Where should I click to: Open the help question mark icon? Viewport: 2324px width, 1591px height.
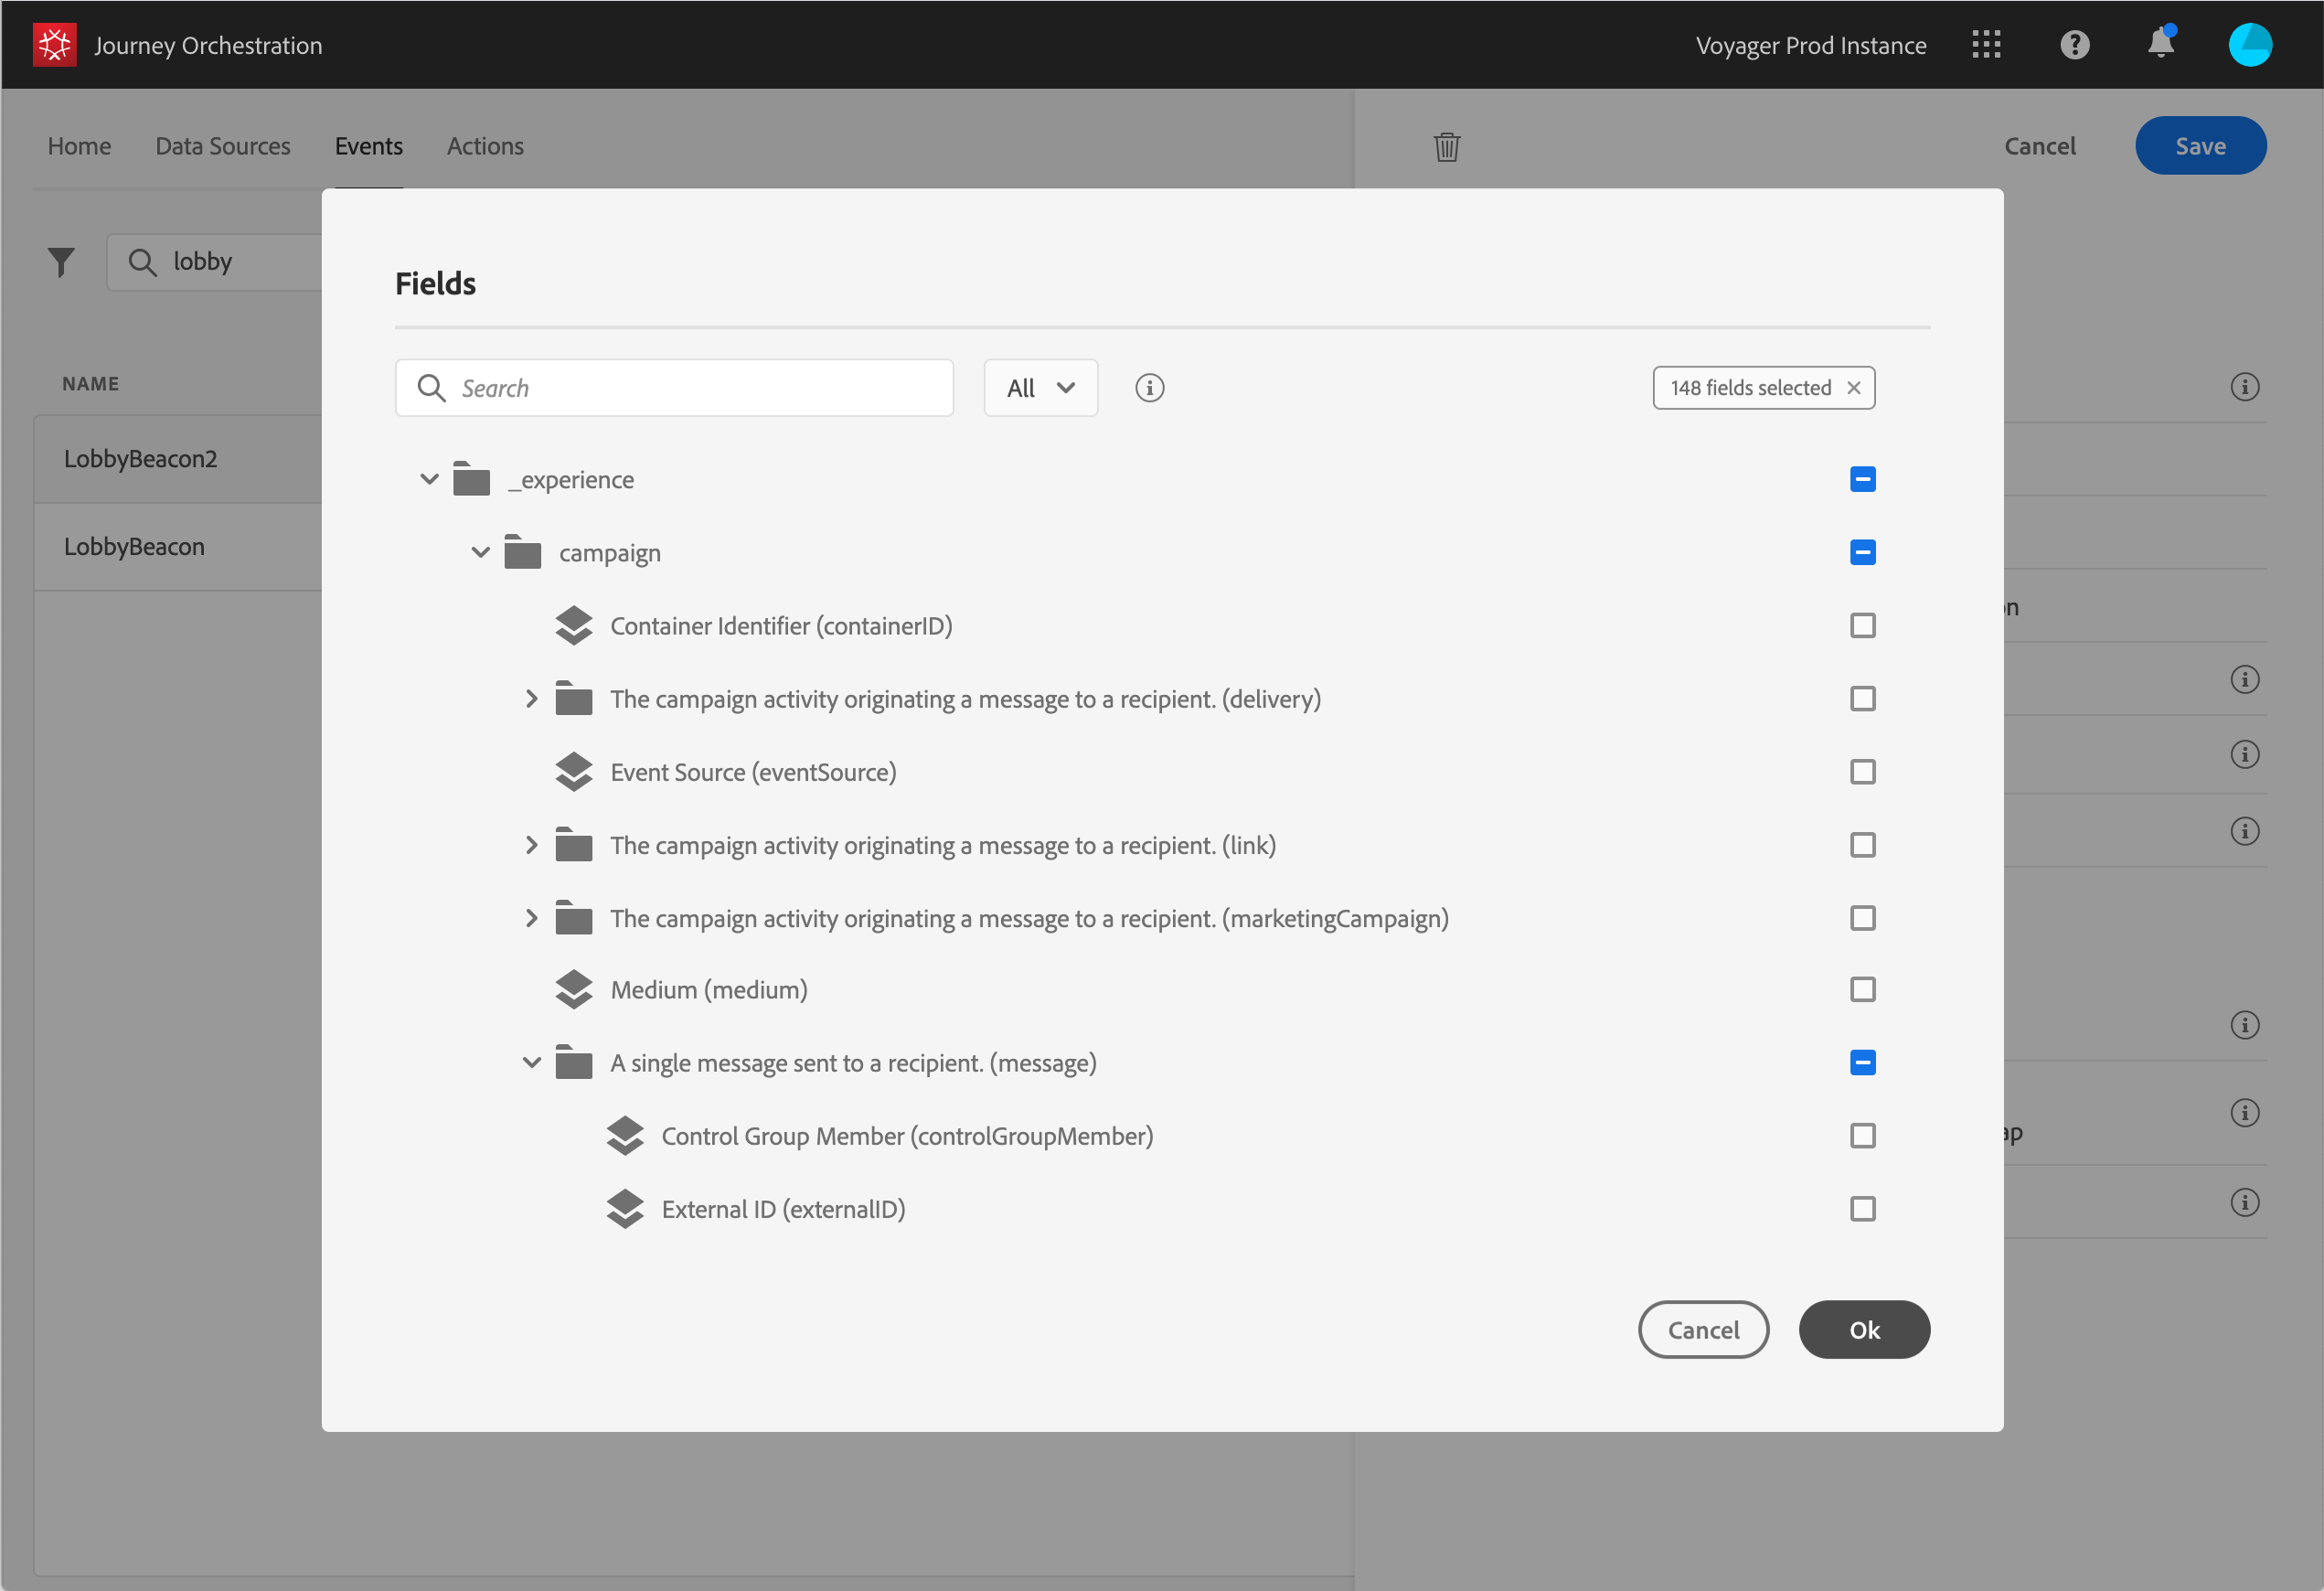click(2074, 45)
